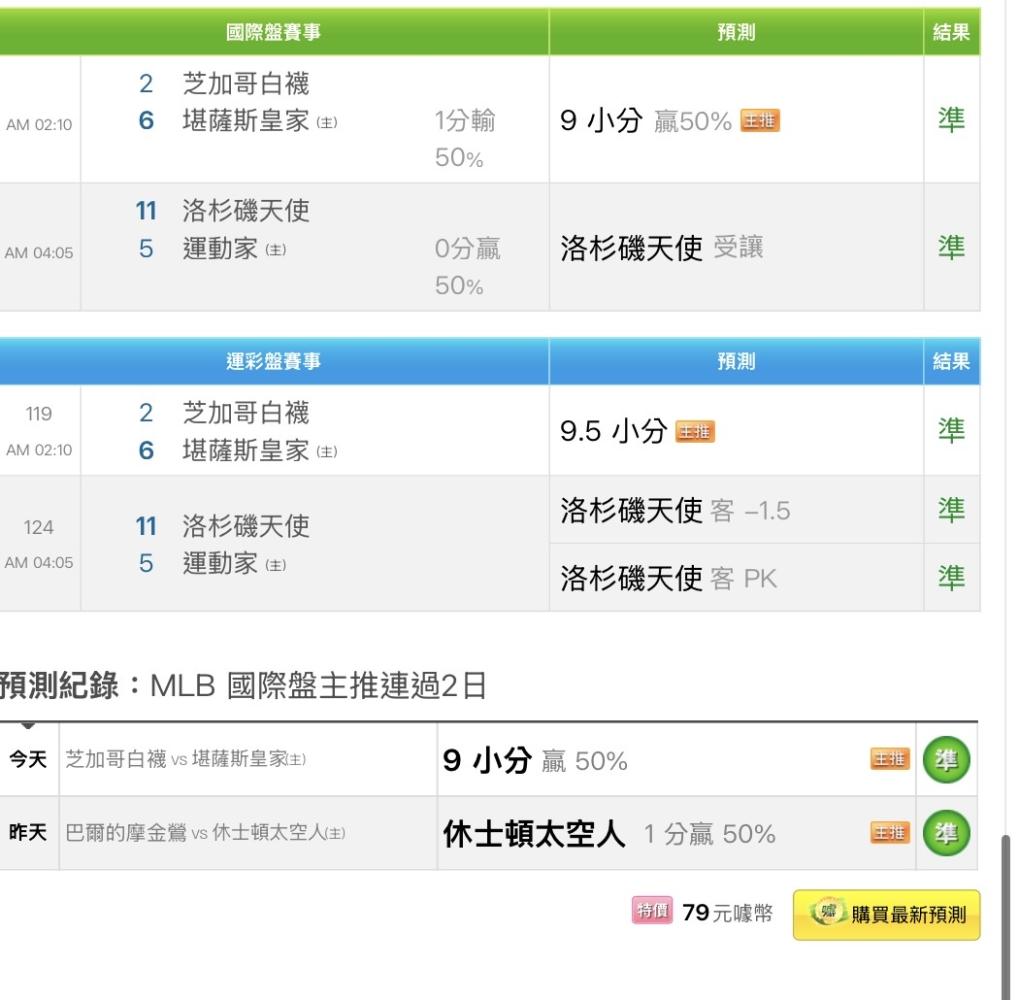Click the 芝加哥白襪 vs 堪薩斯皇家 record matchup
The image size is (1019, 1000).
(186, 759)
